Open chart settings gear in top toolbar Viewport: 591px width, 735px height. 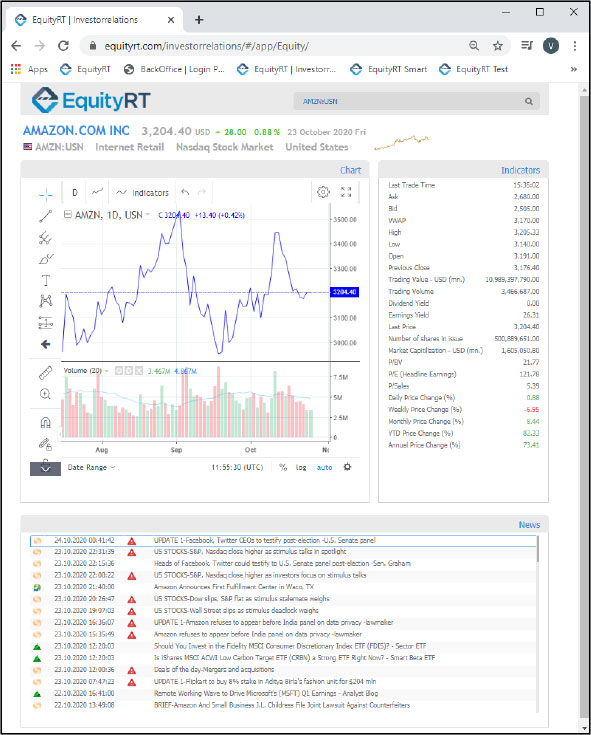coord(323,192)
